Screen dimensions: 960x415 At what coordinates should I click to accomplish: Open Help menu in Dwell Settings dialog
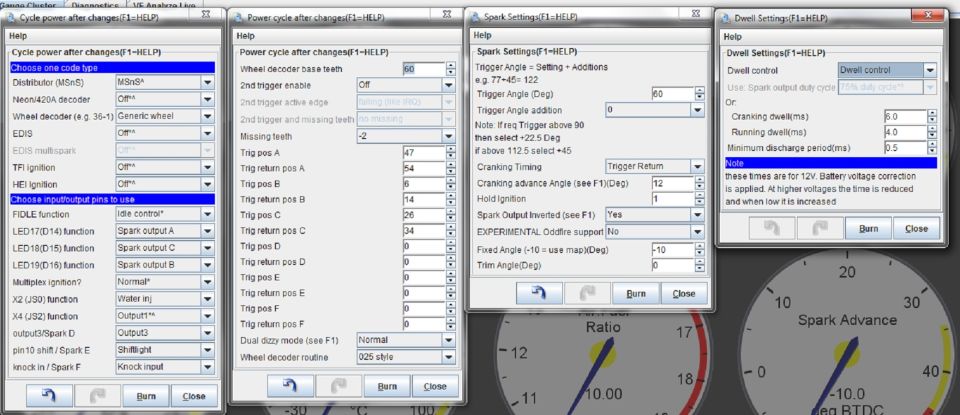tap(733, 37)
